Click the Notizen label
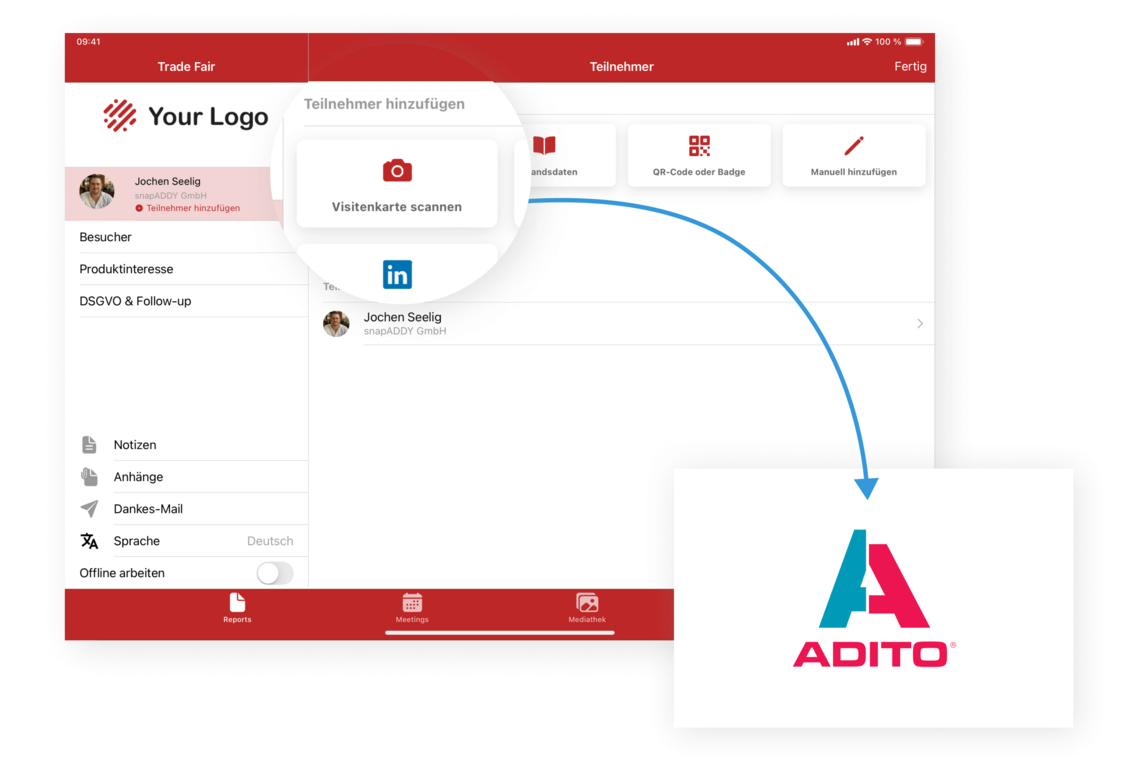Viewport: 1140px width, 762px height. click(135, 445)
